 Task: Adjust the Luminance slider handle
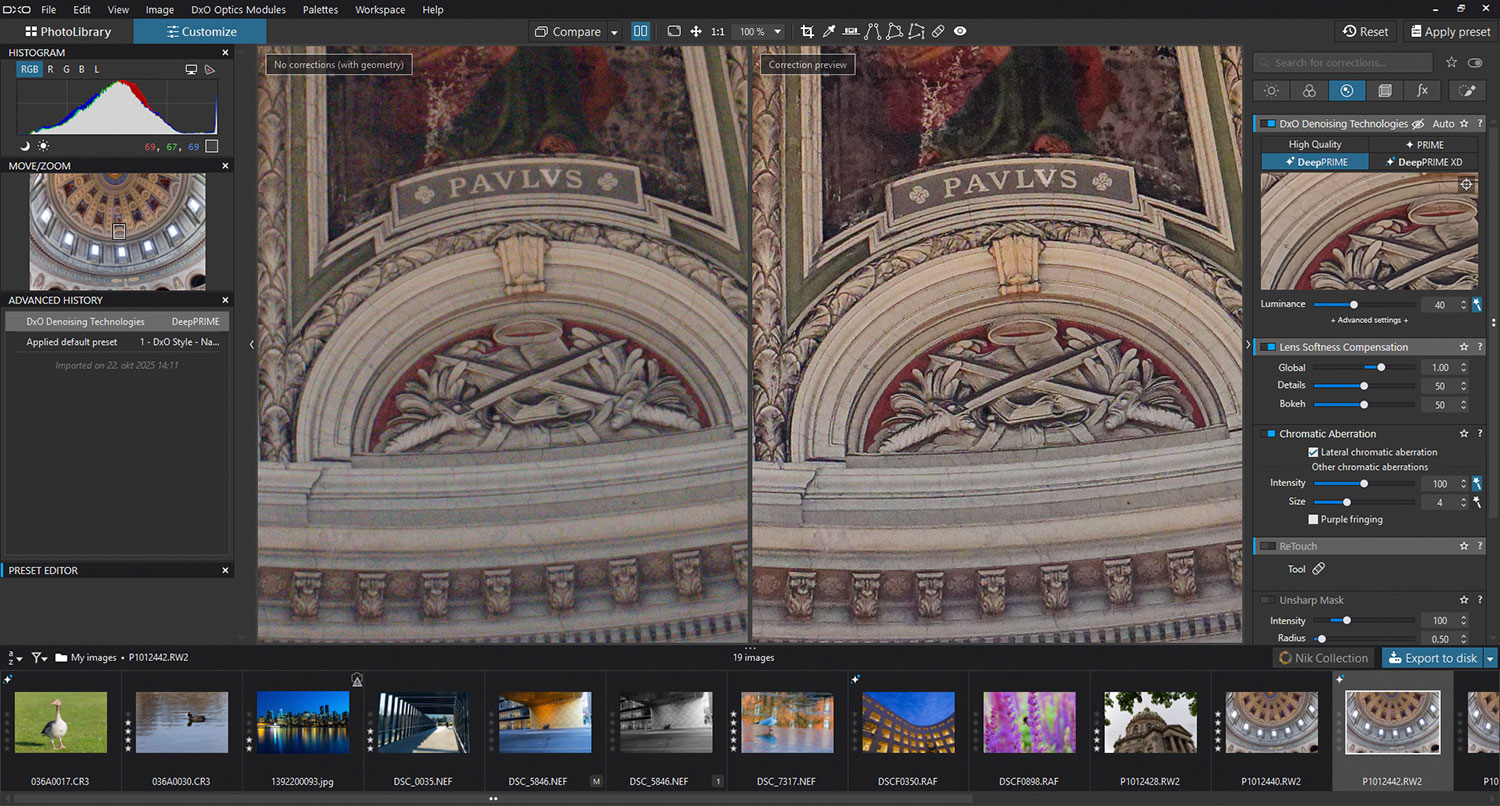coord(1354,304)
